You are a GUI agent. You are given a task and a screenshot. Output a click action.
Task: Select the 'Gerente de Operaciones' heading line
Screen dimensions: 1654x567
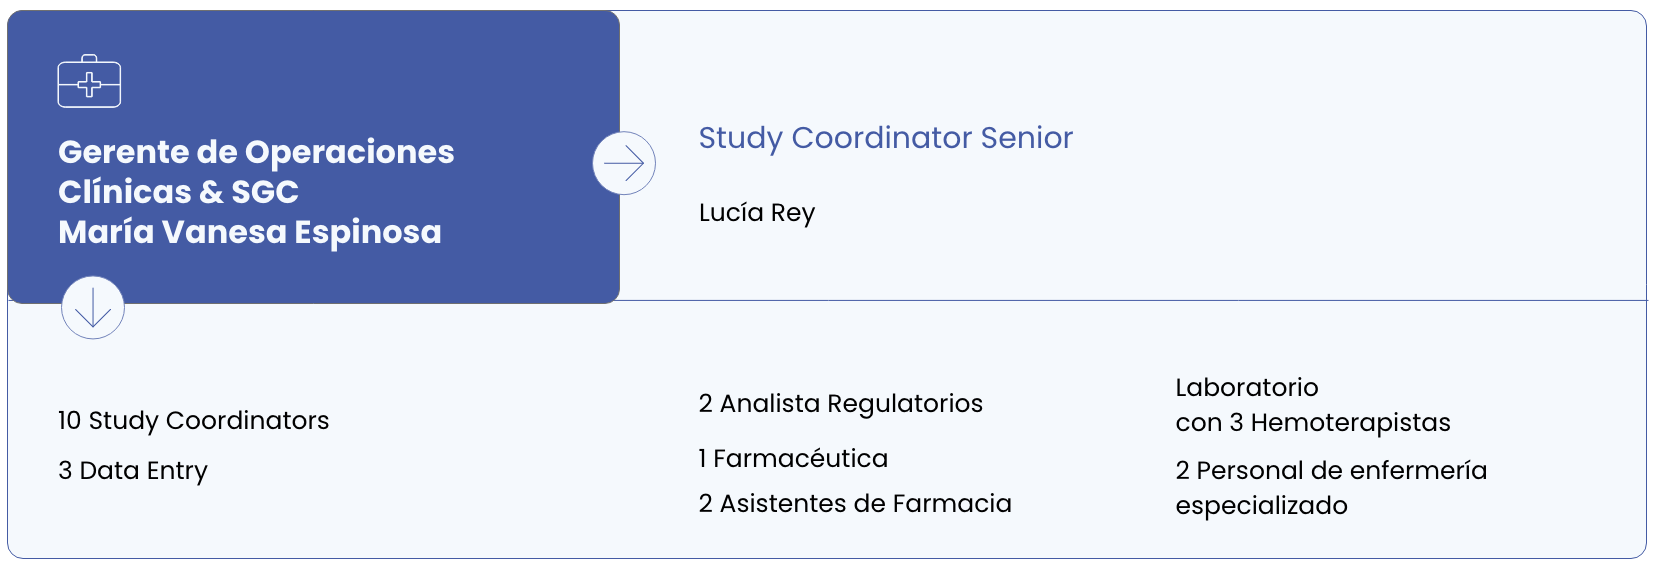(256, 152)
